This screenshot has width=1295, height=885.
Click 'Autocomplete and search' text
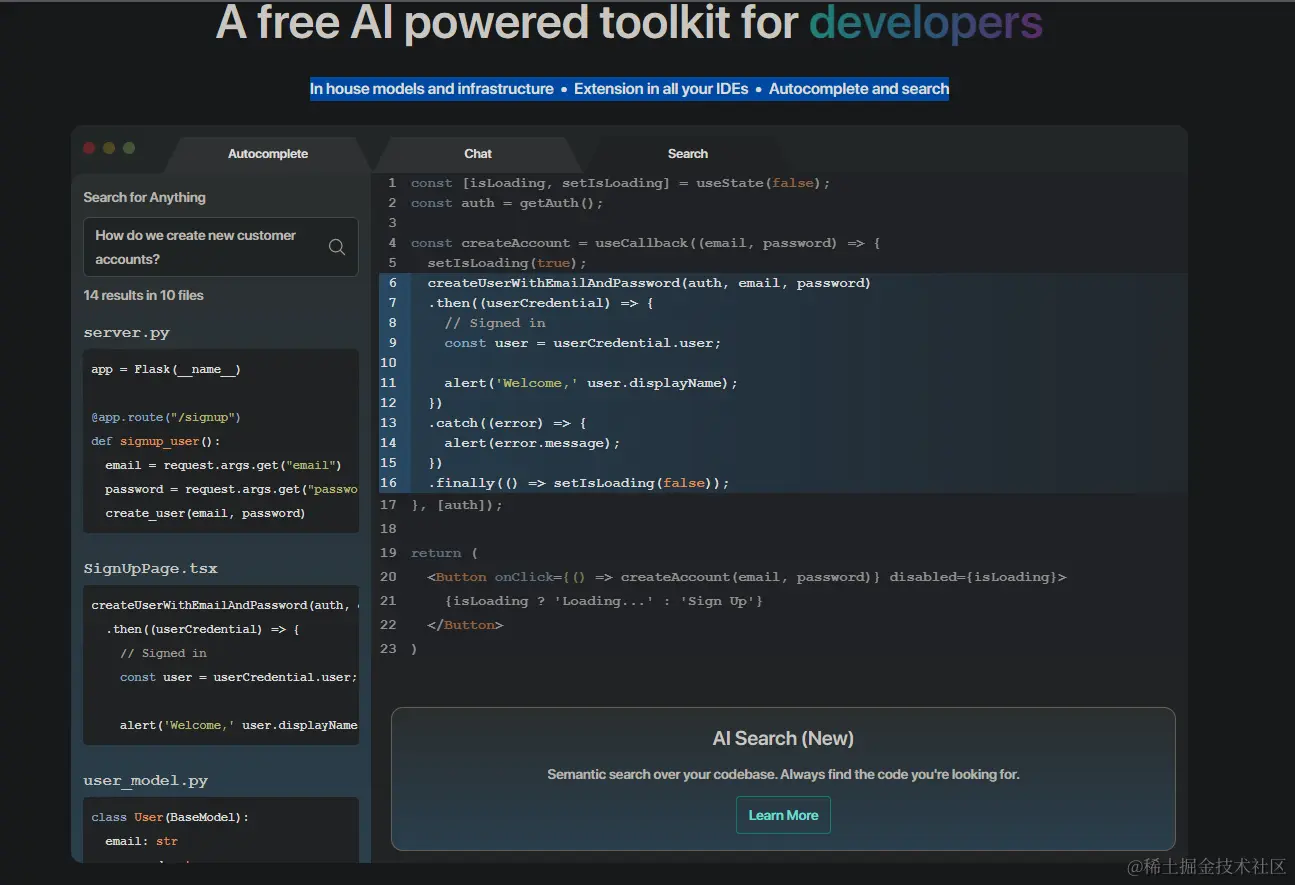859,89
